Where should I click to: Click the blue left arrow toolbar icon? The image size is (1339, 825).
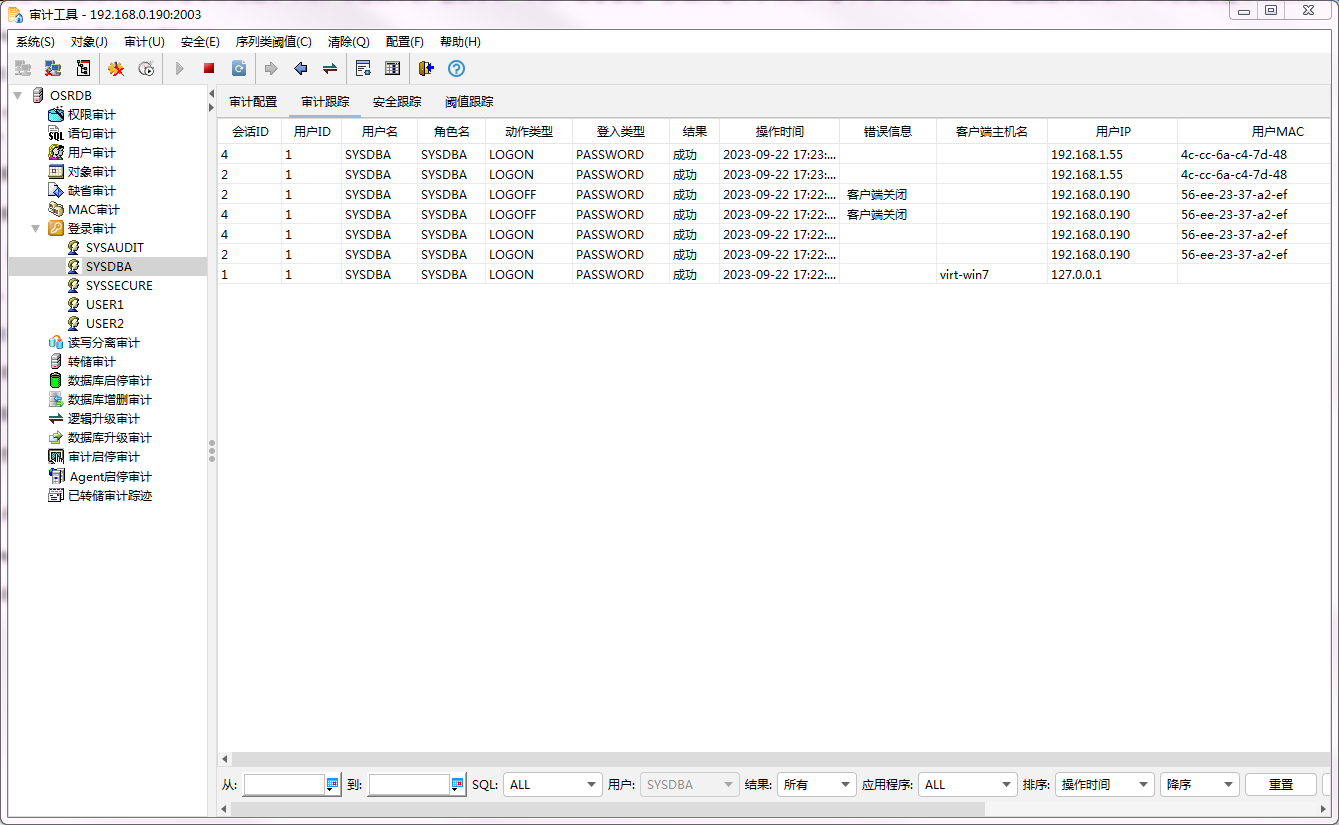300,68
